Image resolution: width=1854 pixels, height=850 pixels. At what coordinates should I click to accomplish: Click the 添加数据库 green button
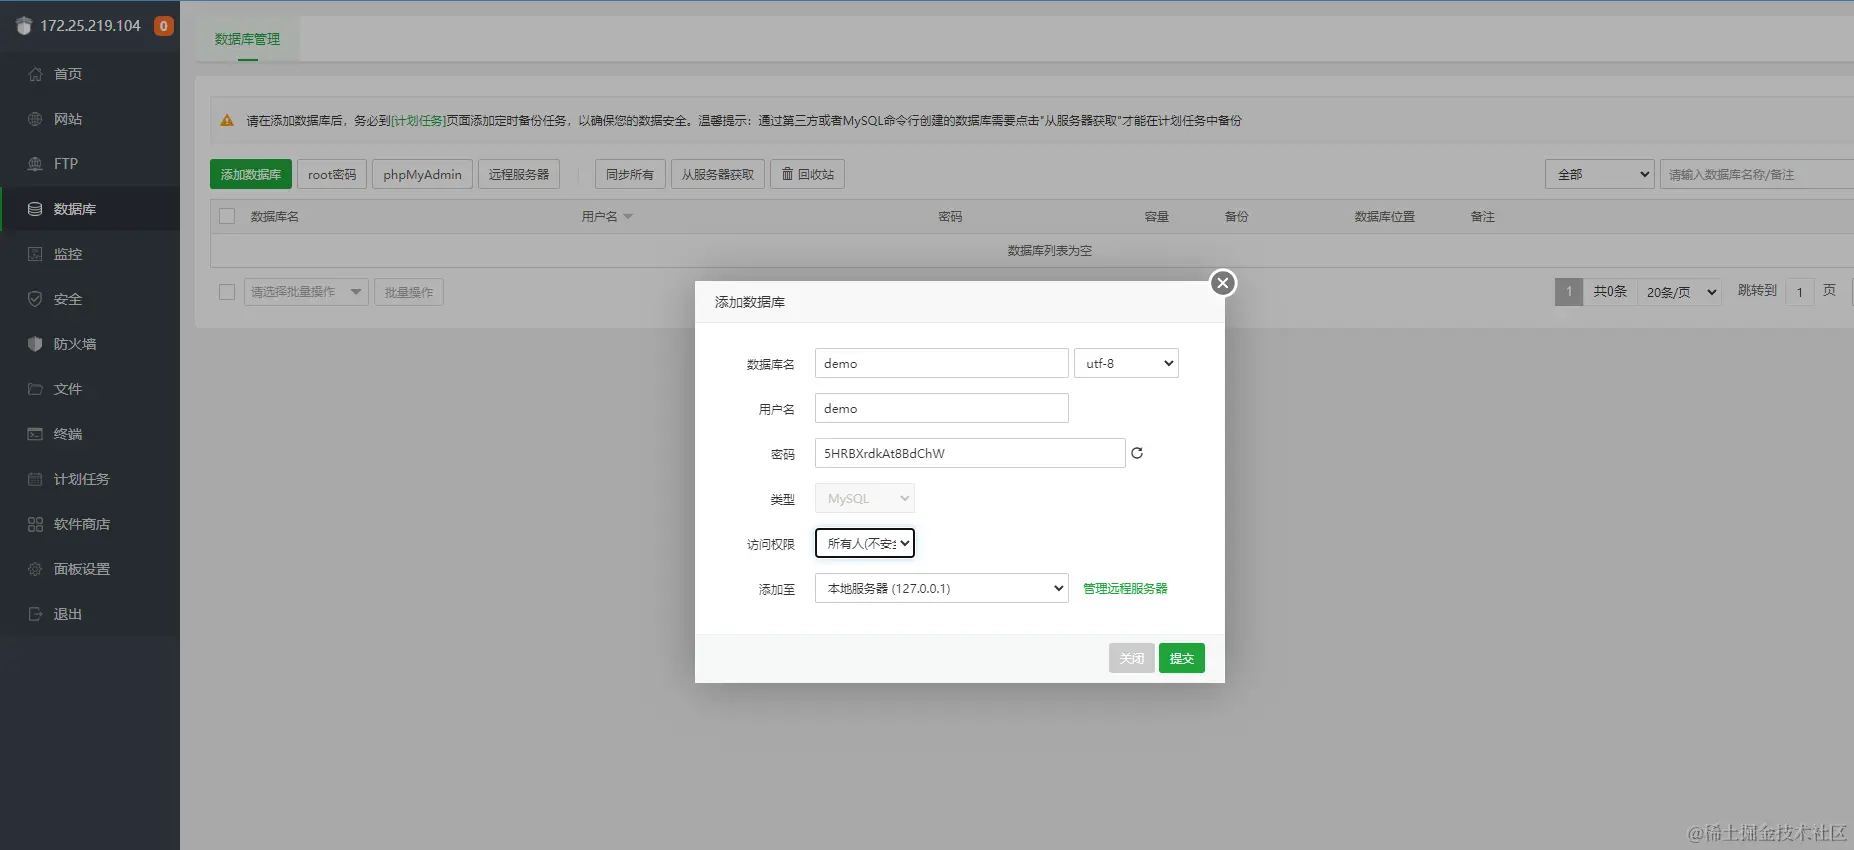click(251, 174)
